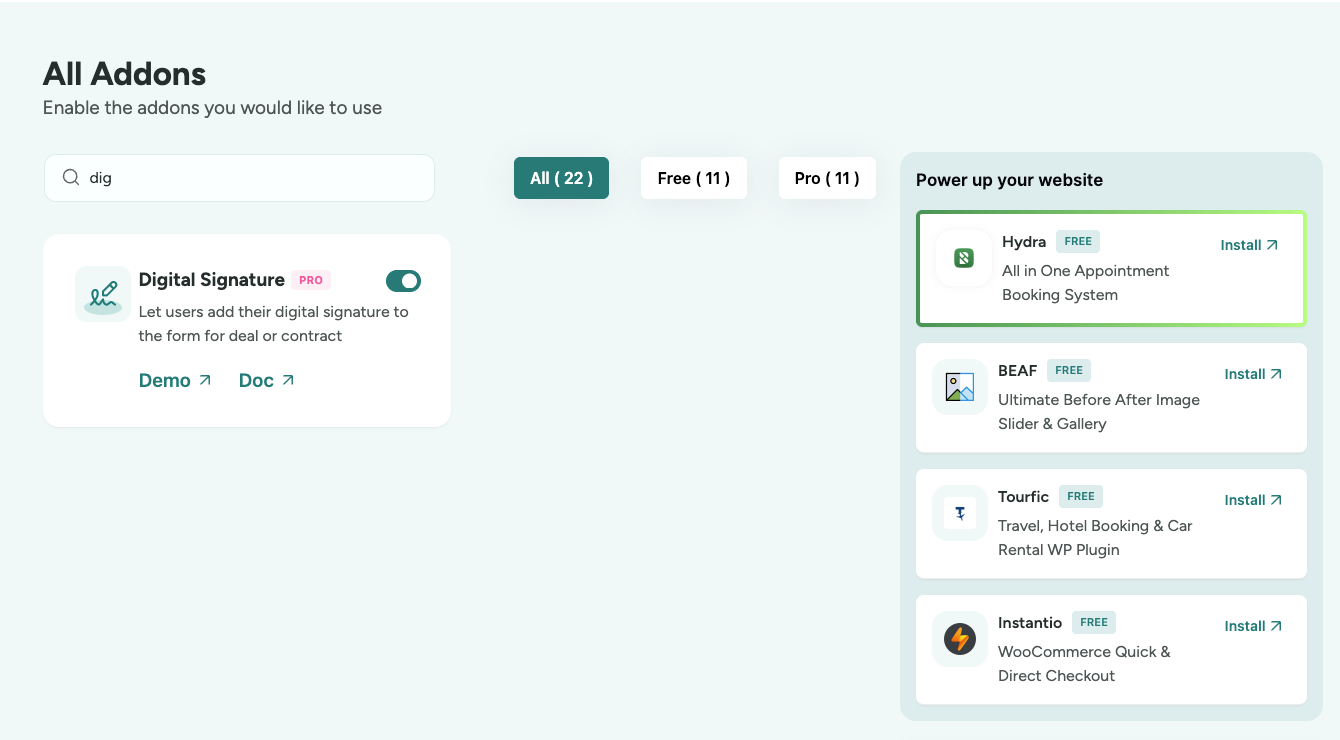Click the BEAF image slider icon
This screenshot has height=740, width=1340.
pos(959,387)
